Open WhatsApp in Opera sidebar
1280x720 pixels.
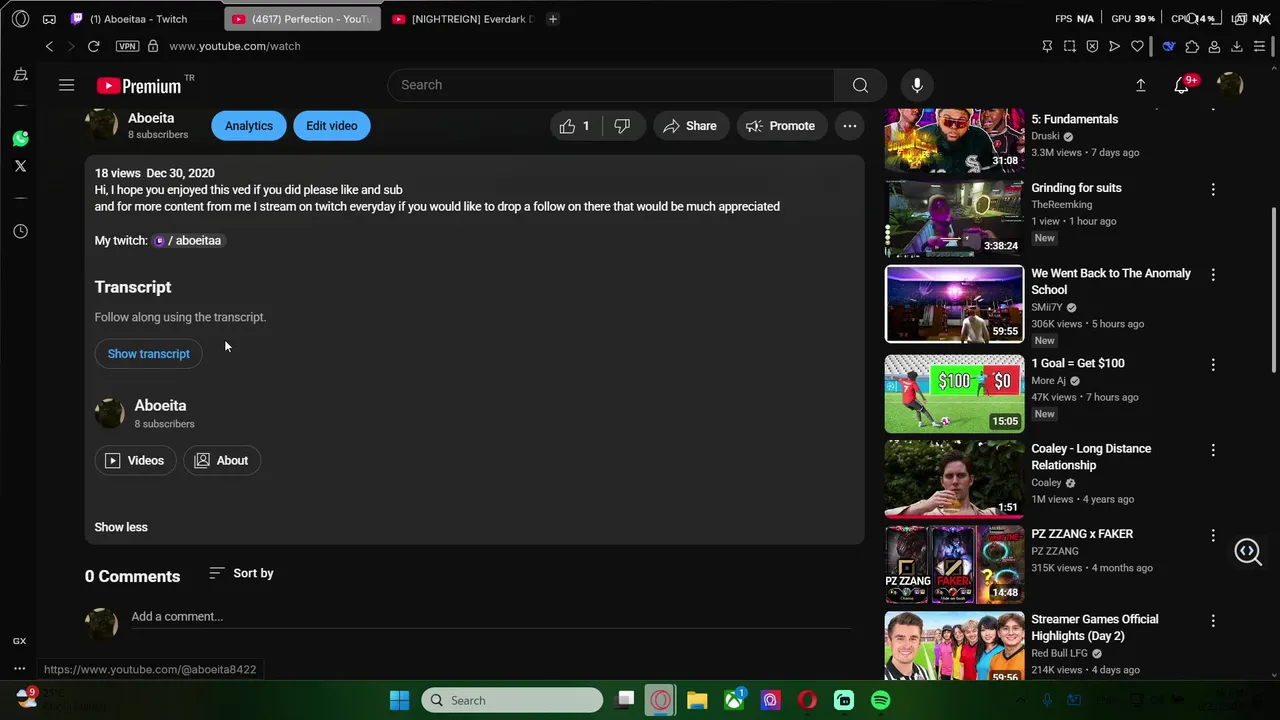coord(20,139)
